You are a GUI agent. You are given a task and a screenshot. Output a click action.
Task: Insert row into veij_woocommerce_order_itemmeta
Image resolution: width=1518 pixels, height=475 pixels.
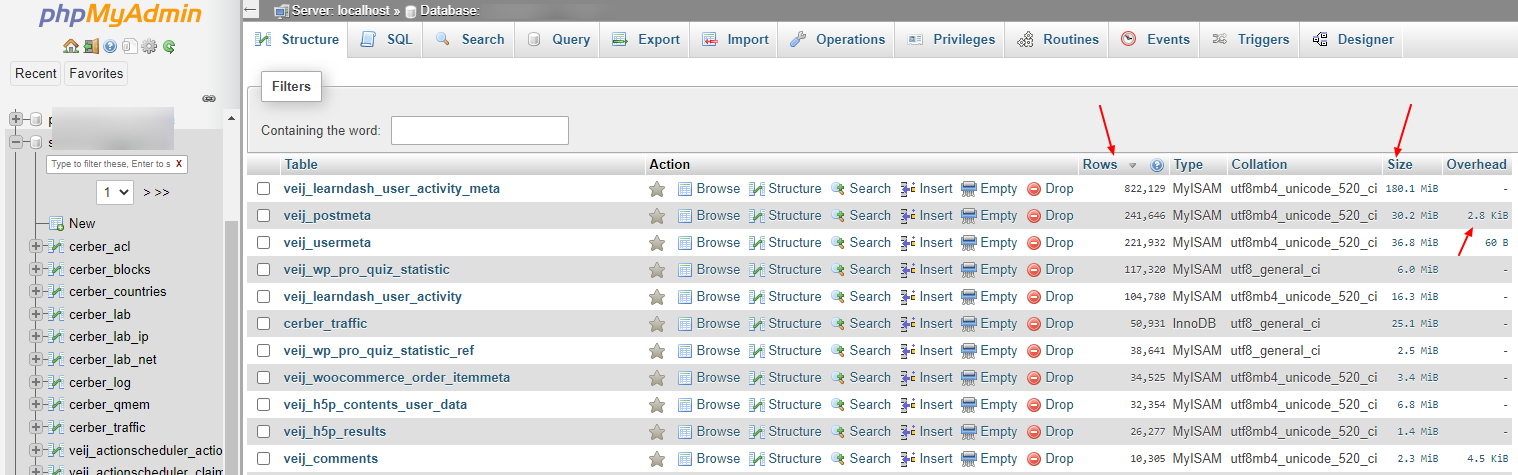927,378
